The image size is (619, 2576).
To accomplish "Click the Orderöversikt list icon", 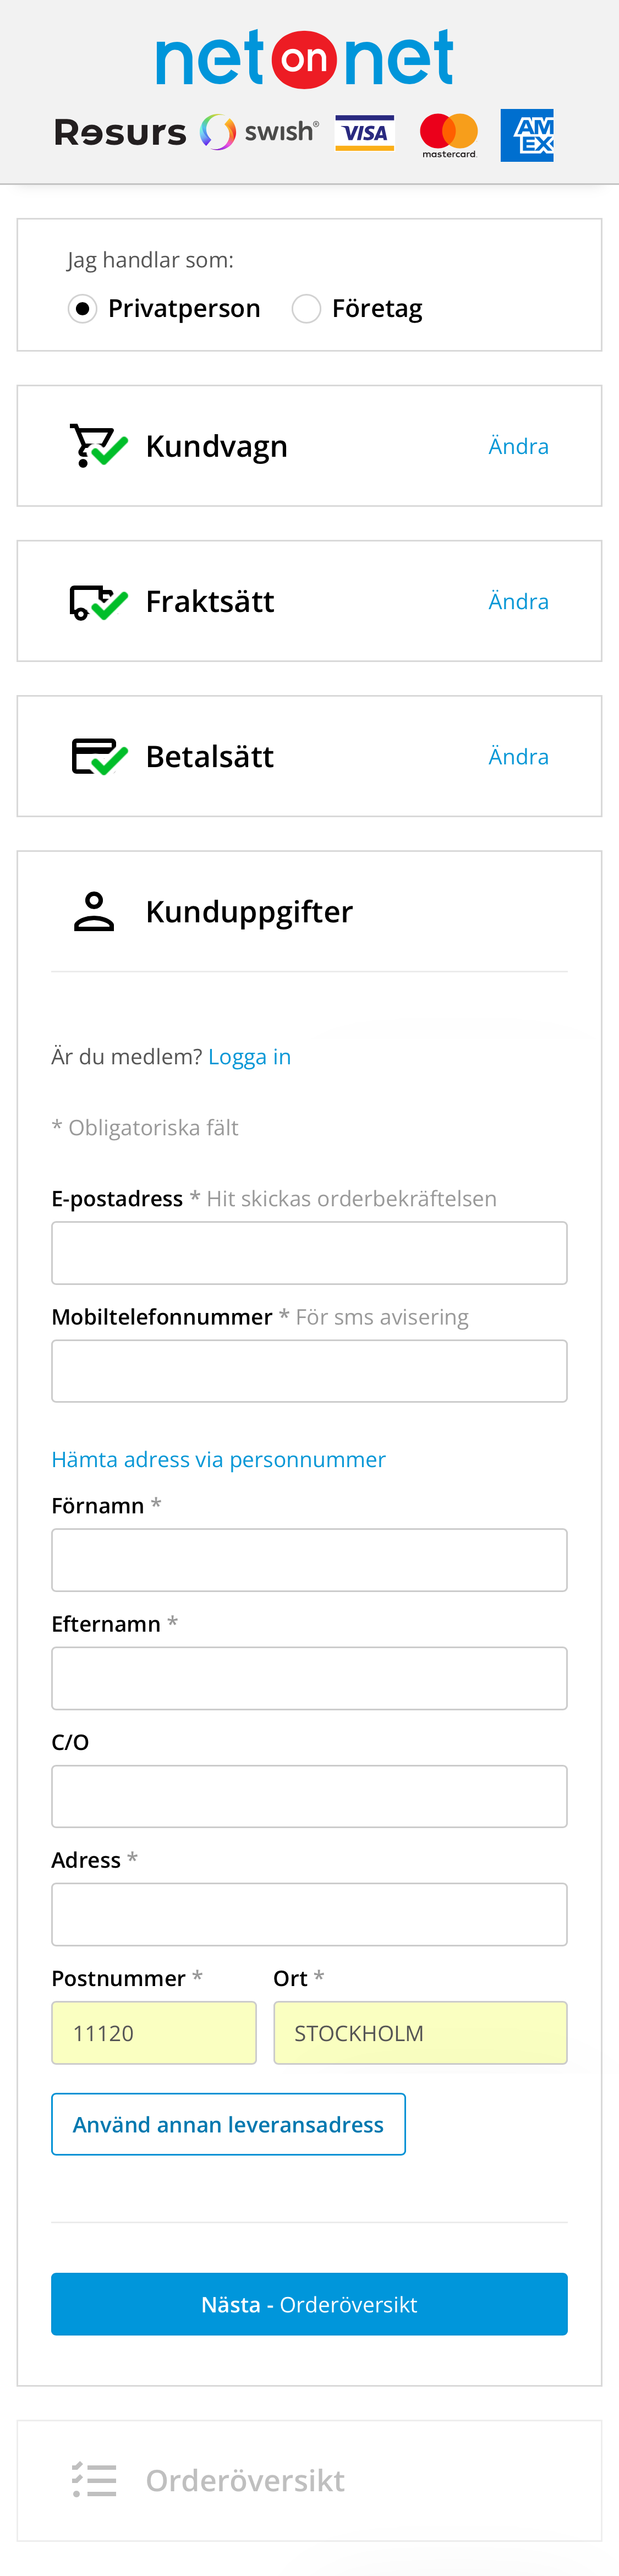I will point(93,2479).
